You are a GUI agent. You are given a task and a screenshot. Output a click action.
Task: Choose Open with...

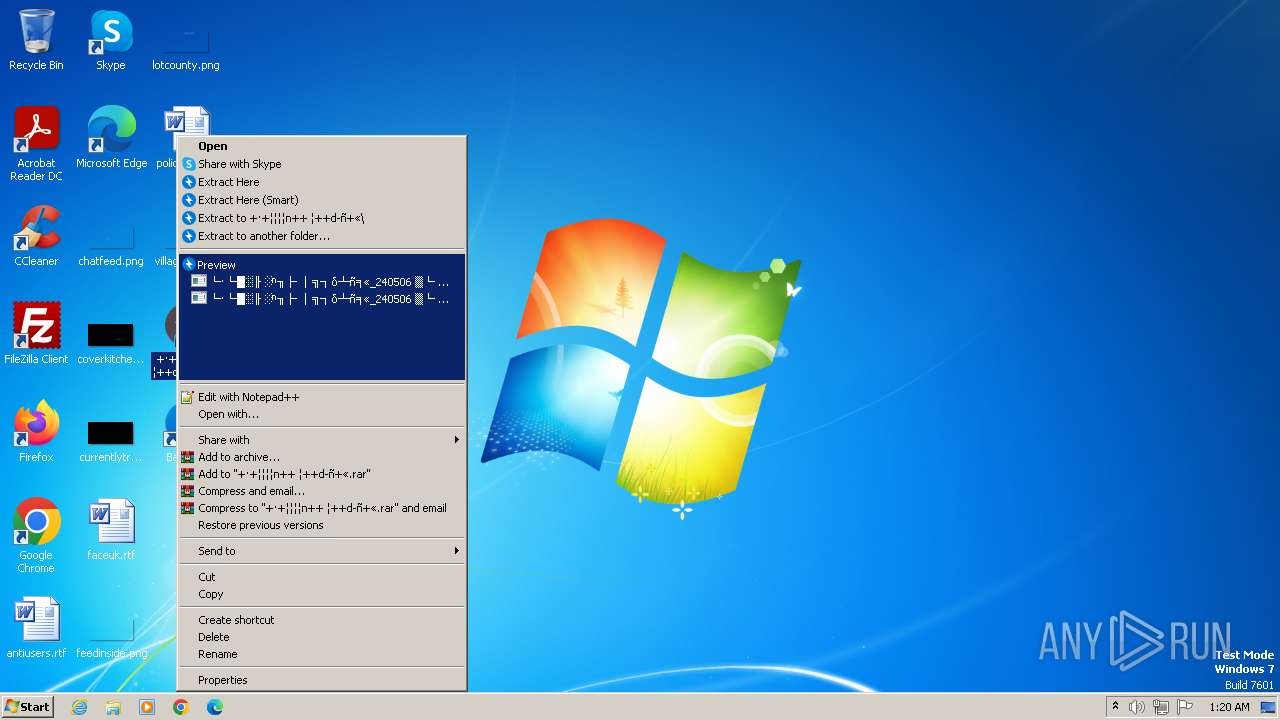coord(322,414)
